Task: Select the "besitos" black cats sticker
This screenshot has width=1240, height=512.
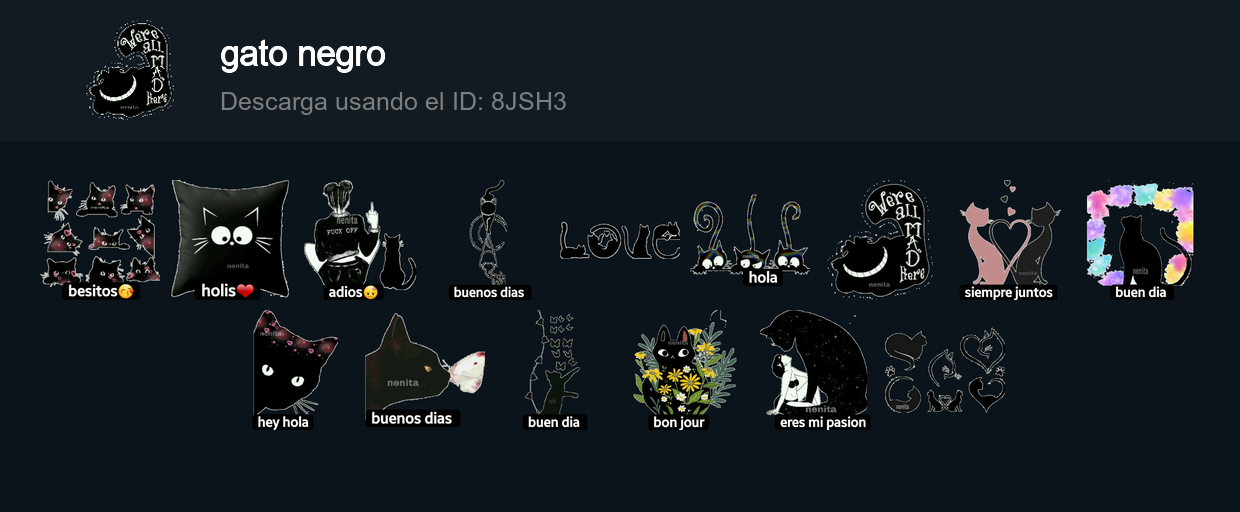Action: [100, 240]
